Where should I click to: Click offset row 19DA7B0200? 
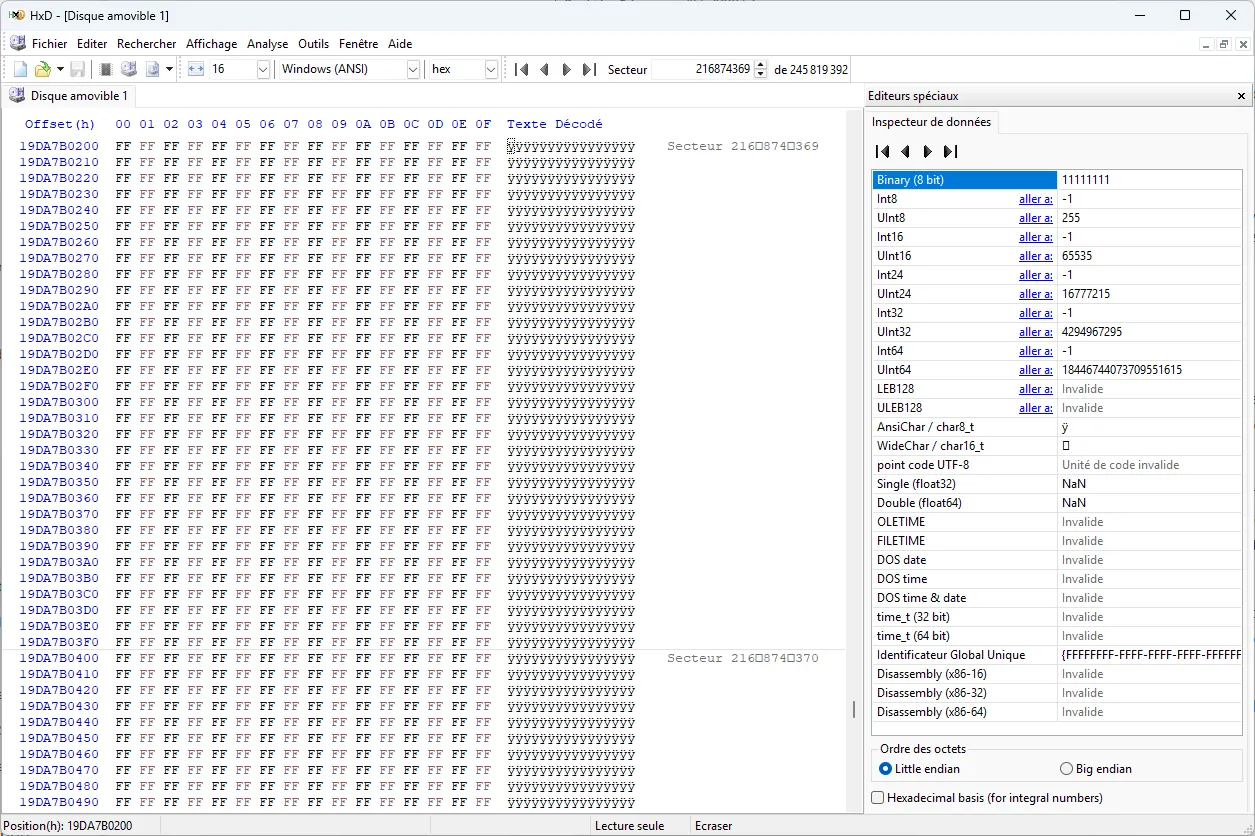pyautogui.click(x=59, y=147)
